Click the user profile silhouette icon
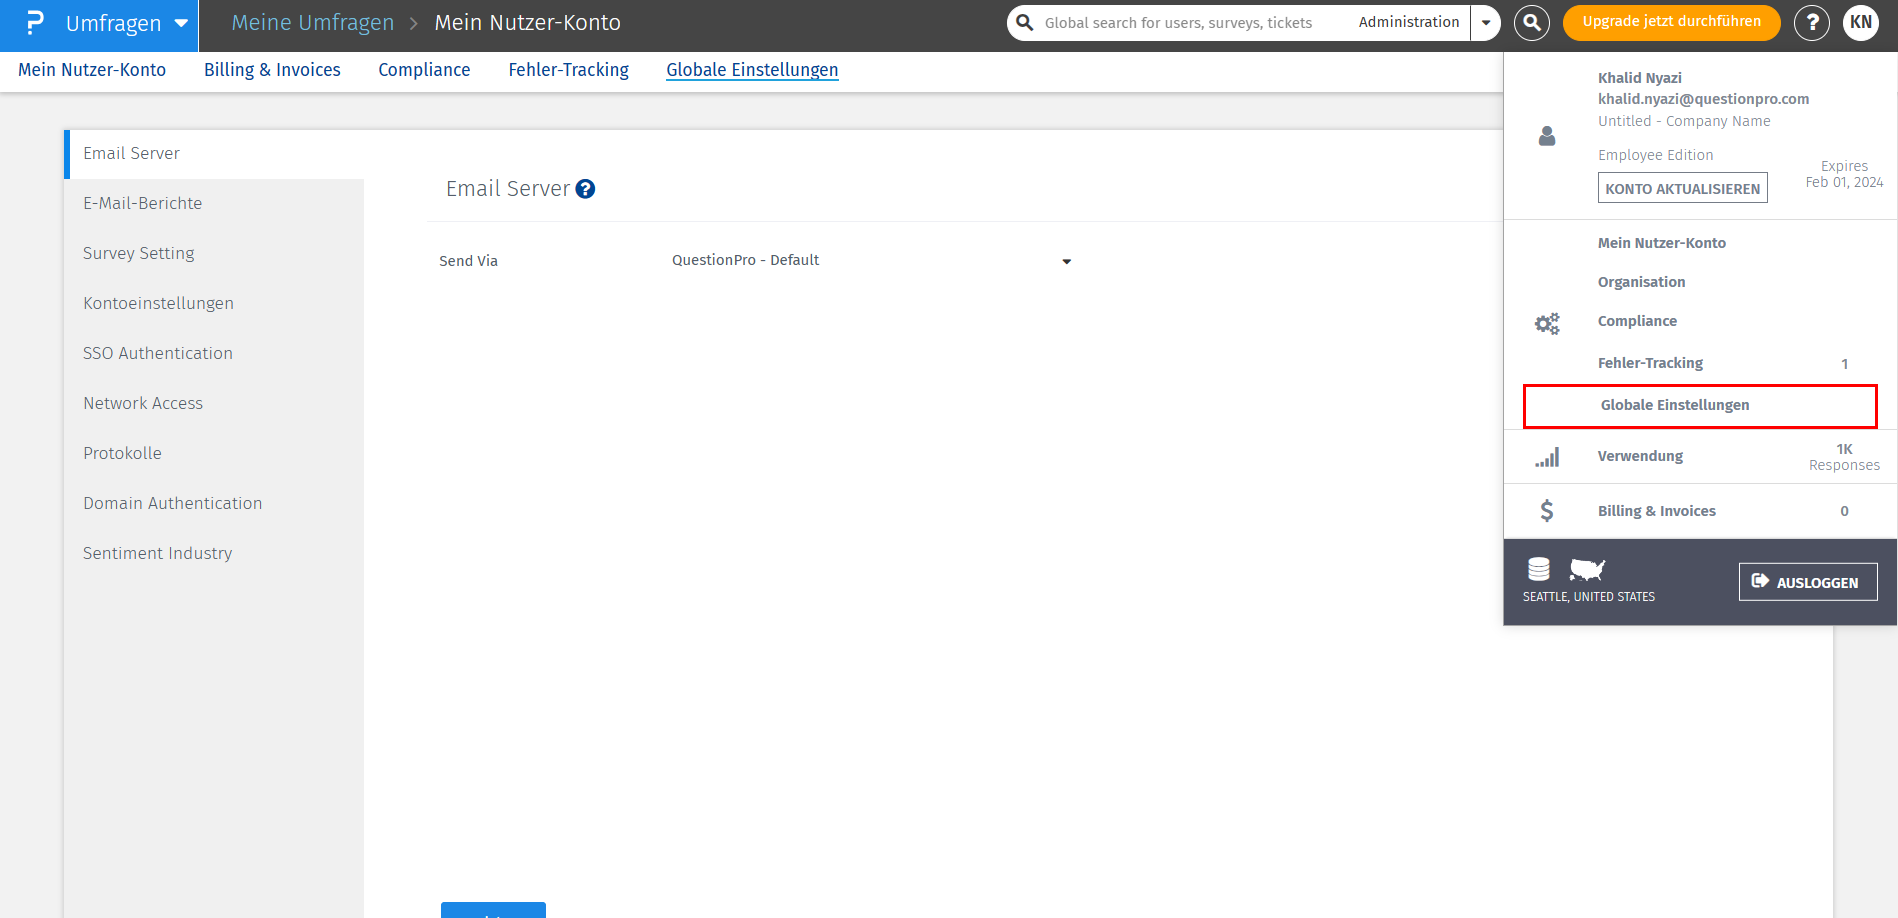The image size is (1898, 918). pyautogui.click(x=1547, y=136)
